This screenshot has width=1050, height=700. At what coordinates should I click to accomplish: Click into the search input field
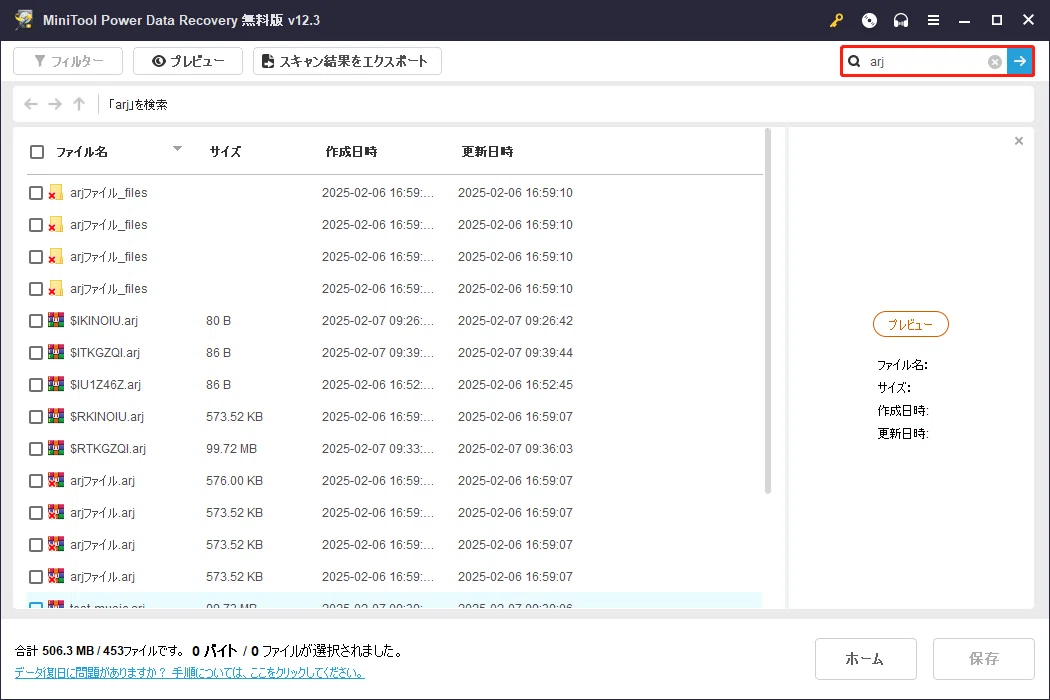coord(924,62)
